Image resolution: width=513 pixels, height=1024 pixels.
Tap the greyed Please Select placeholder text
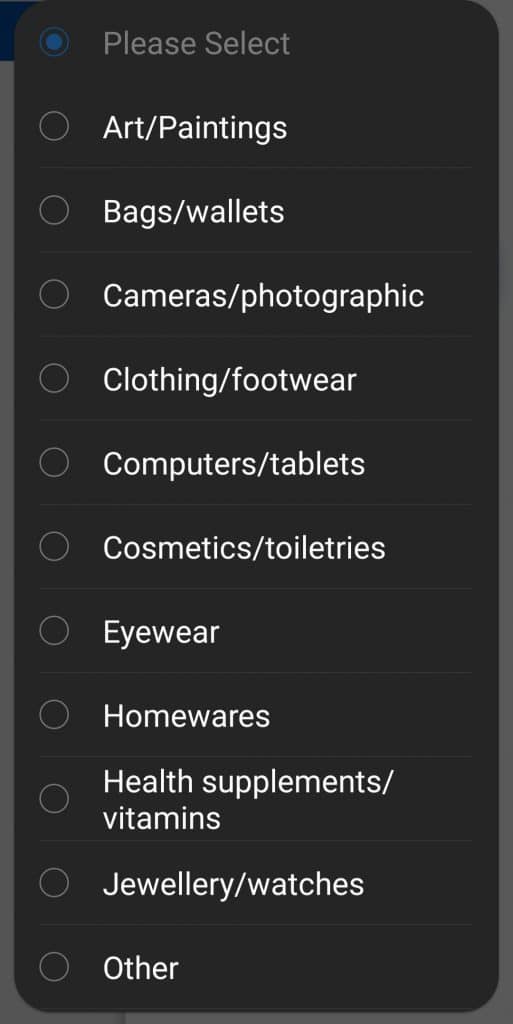pos(196,44)
